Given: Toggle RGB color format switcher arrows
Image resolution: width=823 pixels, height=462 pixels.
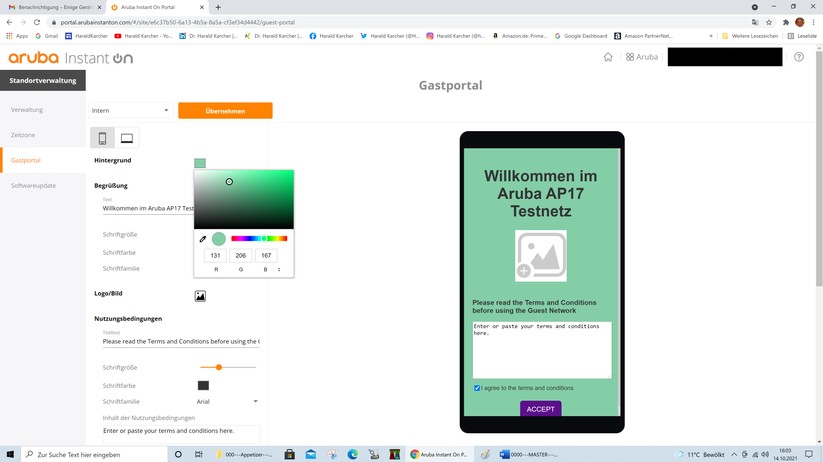Looking at the screenshot, I should 279,269.
